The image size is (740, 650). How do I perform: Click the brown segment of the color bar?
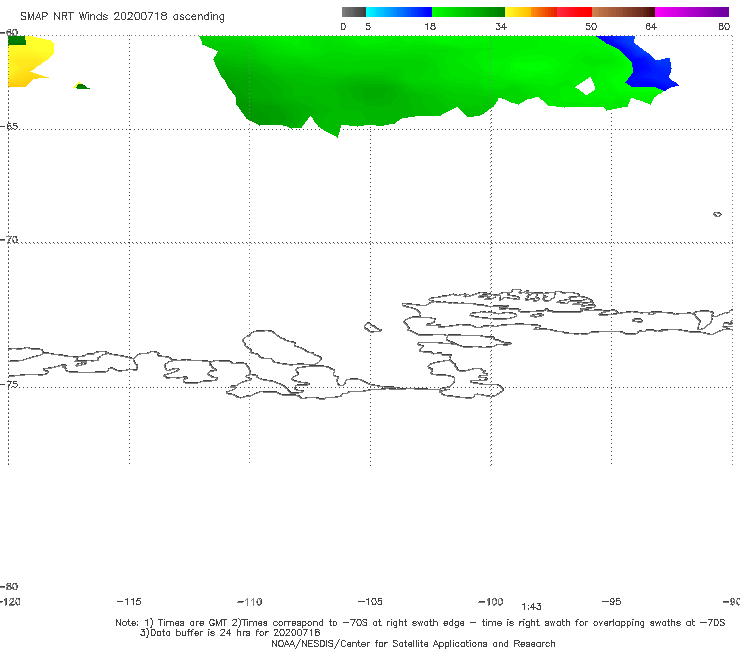pyautogui.click(x=623, y=12)
